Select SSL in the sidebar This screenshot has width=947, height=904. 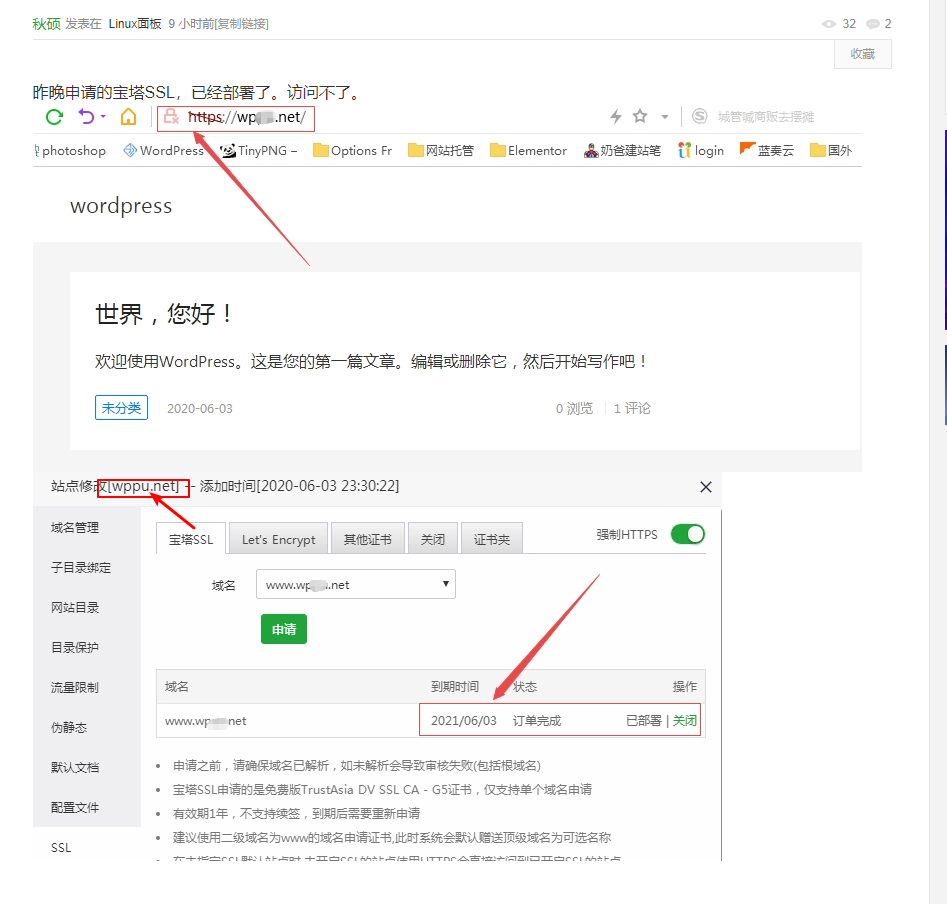click(x=61, y=848)
